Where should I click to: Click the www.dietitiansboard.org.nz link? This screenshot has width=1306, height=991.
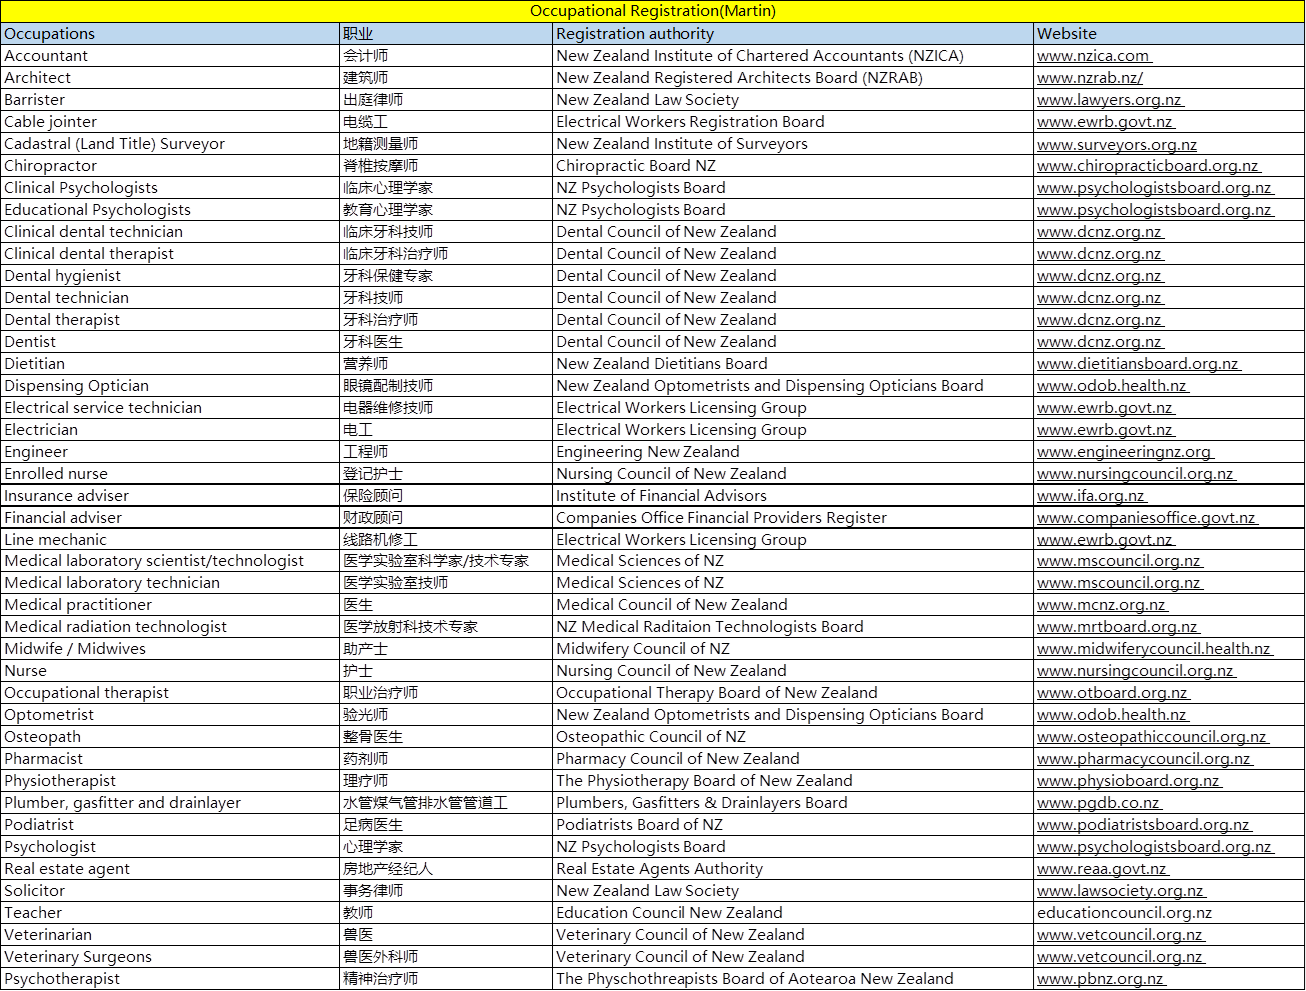pyautogui.click(x=1138, y=364)
